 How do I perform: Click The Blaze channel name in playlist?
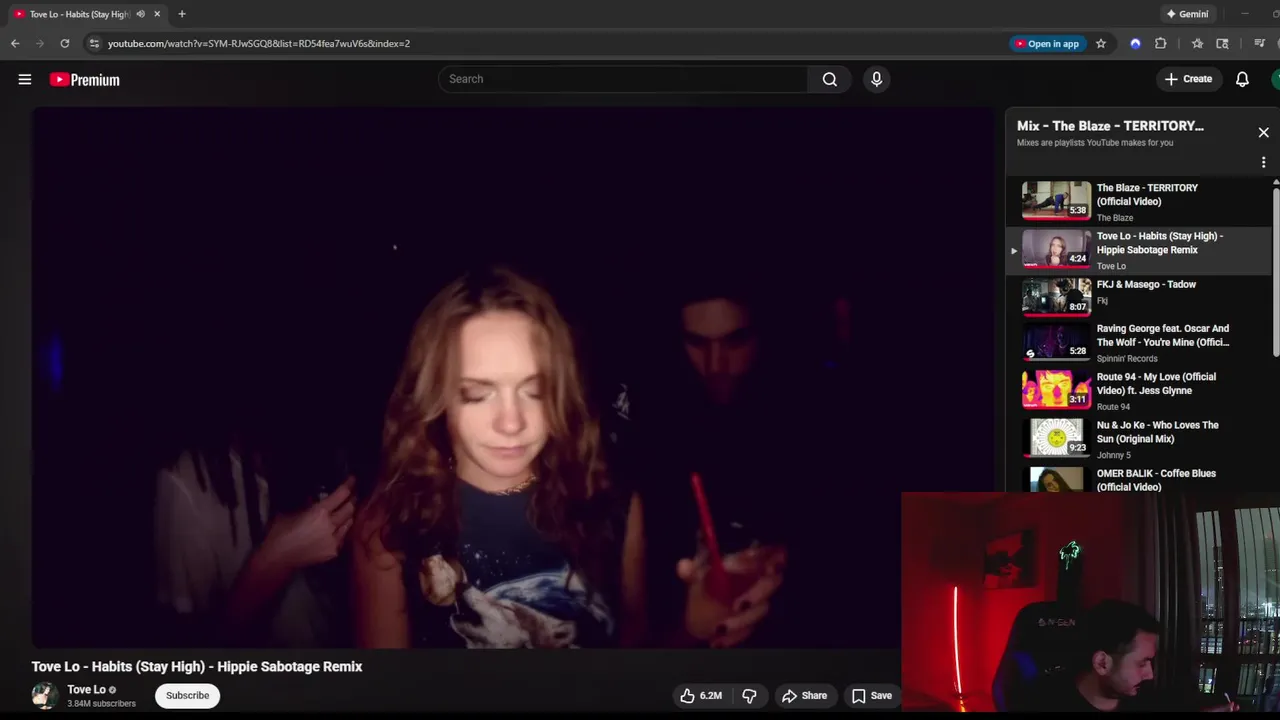(x=1115, y=218)
